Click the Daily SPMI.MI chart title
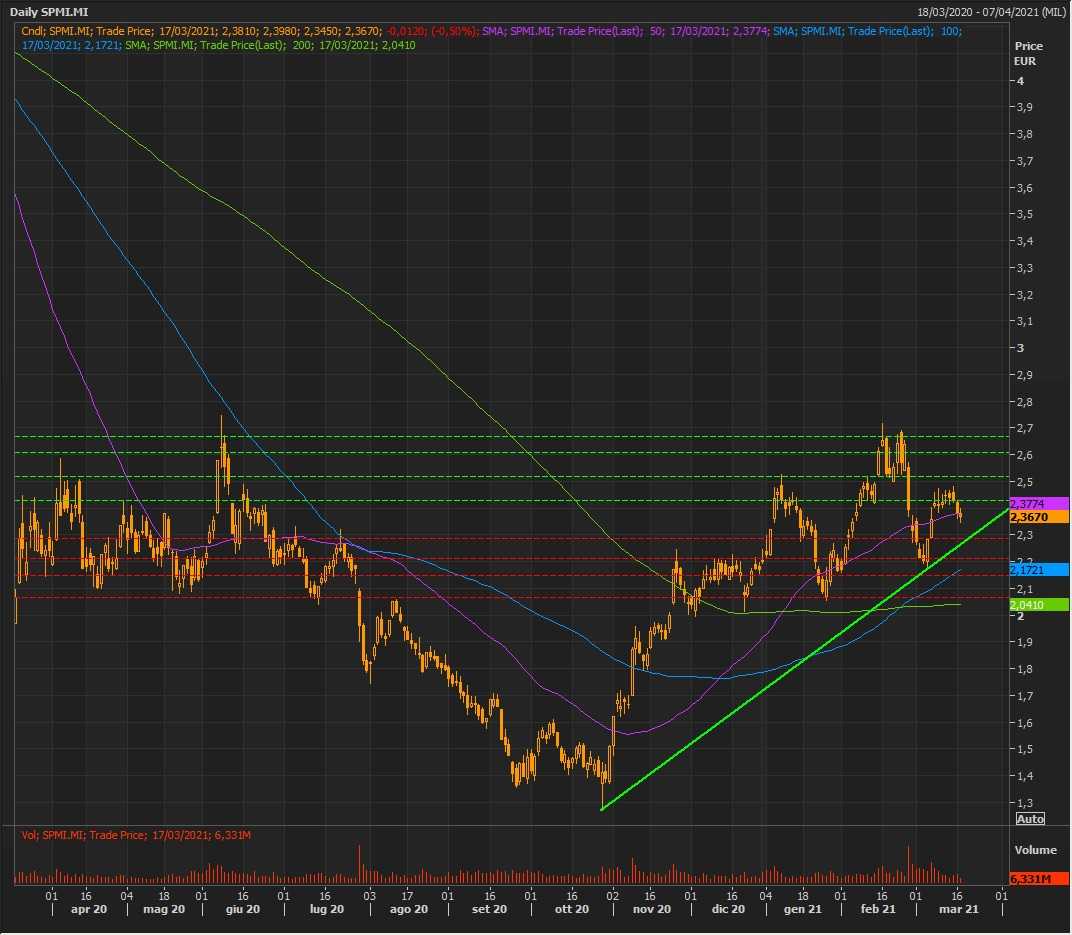Image resolution: width=1072 pixels, height=935 pixels. tap(52, 12)
